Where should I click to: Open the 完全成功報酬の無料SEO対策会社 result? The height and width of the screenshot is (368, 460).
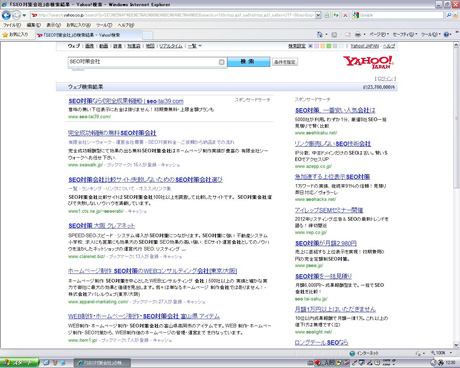tap(112, 133)
